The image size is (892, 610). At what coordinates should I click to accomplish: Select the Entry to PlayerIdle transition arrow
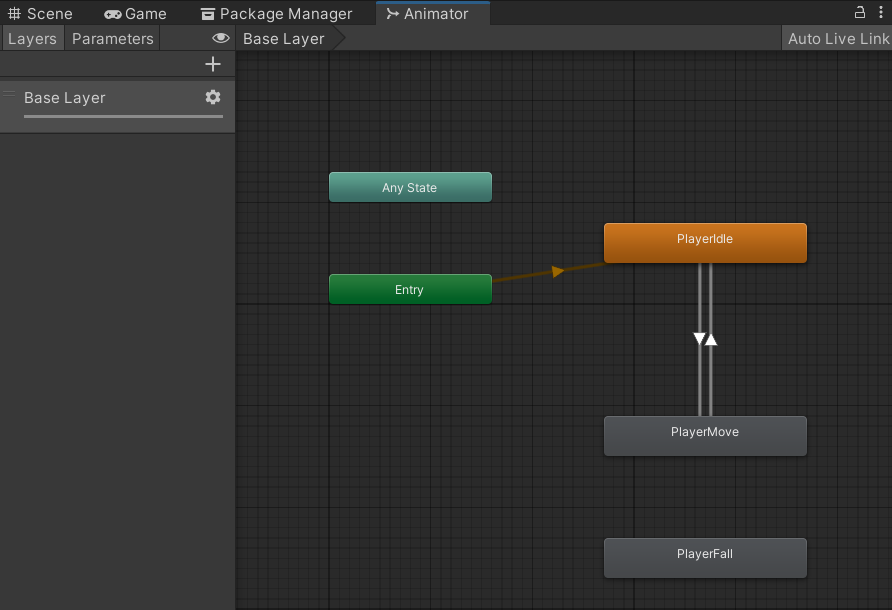click(x=557, y=271)
